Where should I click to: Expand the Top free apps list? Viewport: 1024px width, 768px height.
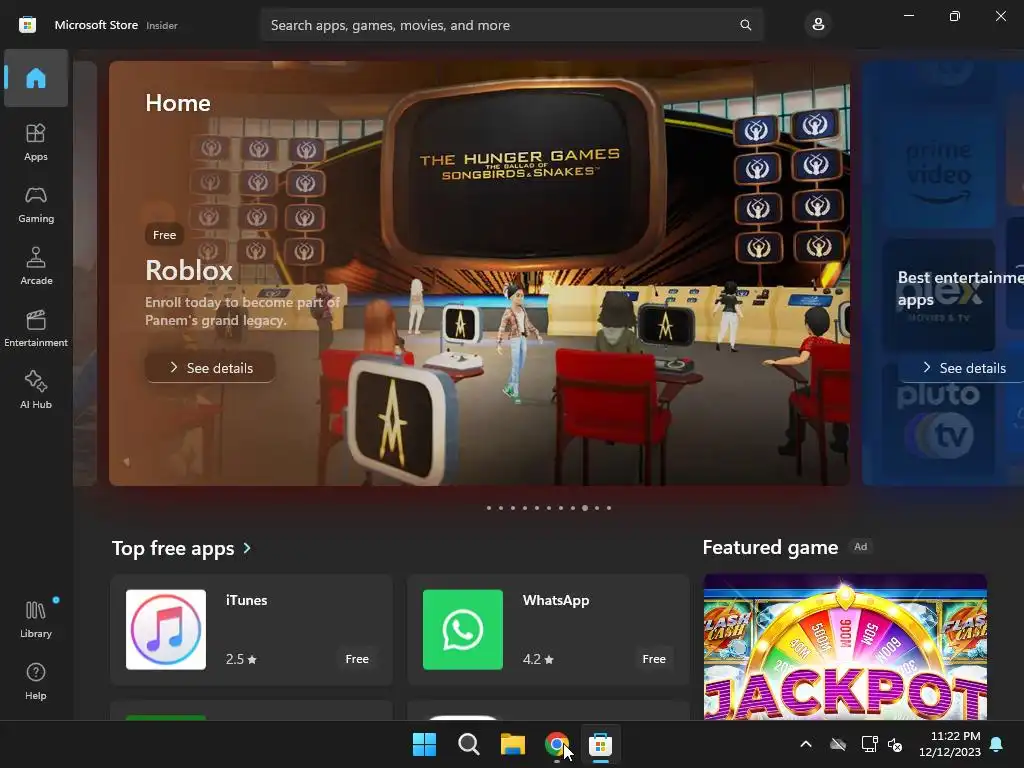(247, 548)
